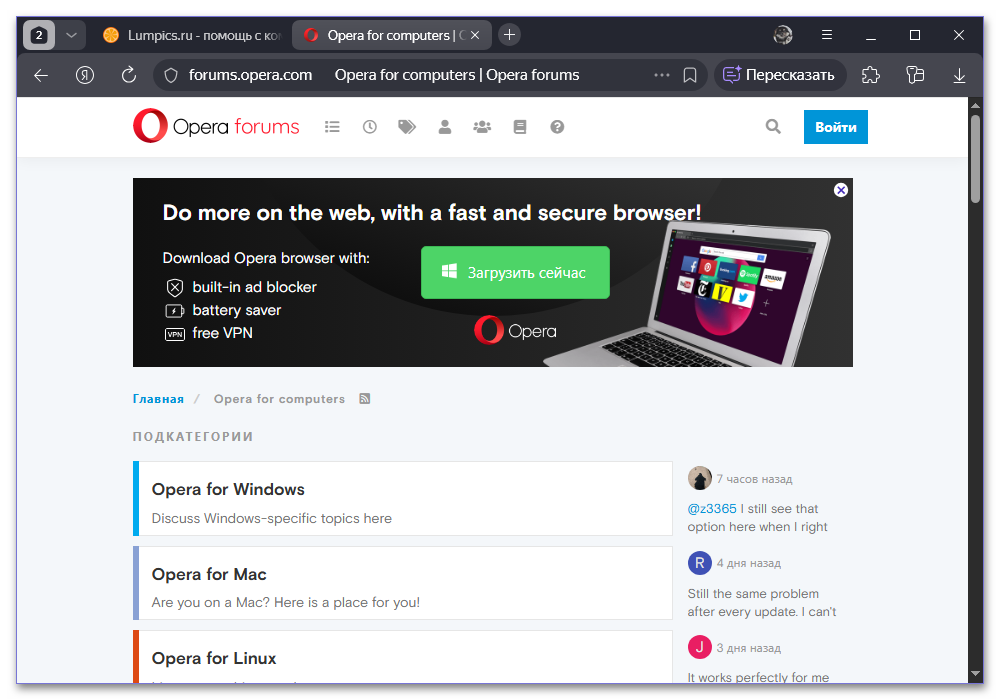
Task: Open the Yandex home button
Action: point(85,75)
